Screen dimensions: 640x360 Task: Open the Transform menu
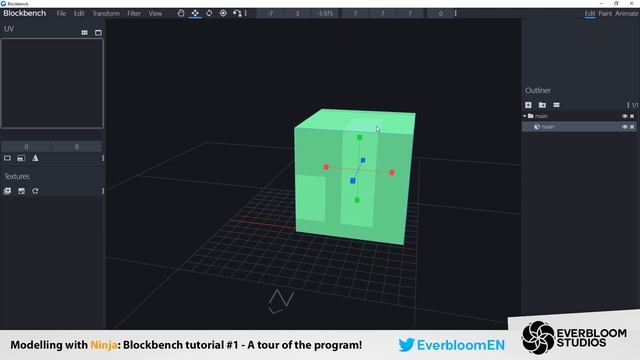pyautogui.click(x=106, y=13)
